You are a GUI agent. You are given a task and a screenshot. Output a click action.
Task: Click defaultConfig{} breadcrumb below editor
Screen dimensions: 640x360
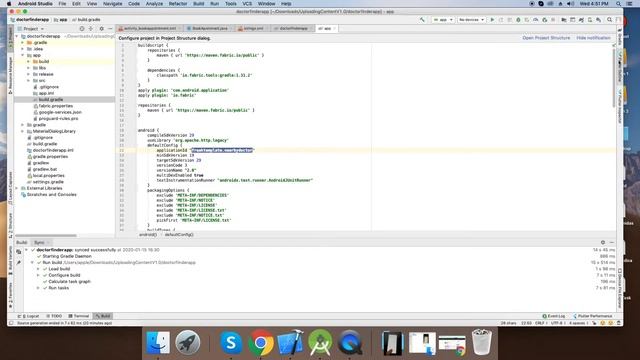coord(179,235)
